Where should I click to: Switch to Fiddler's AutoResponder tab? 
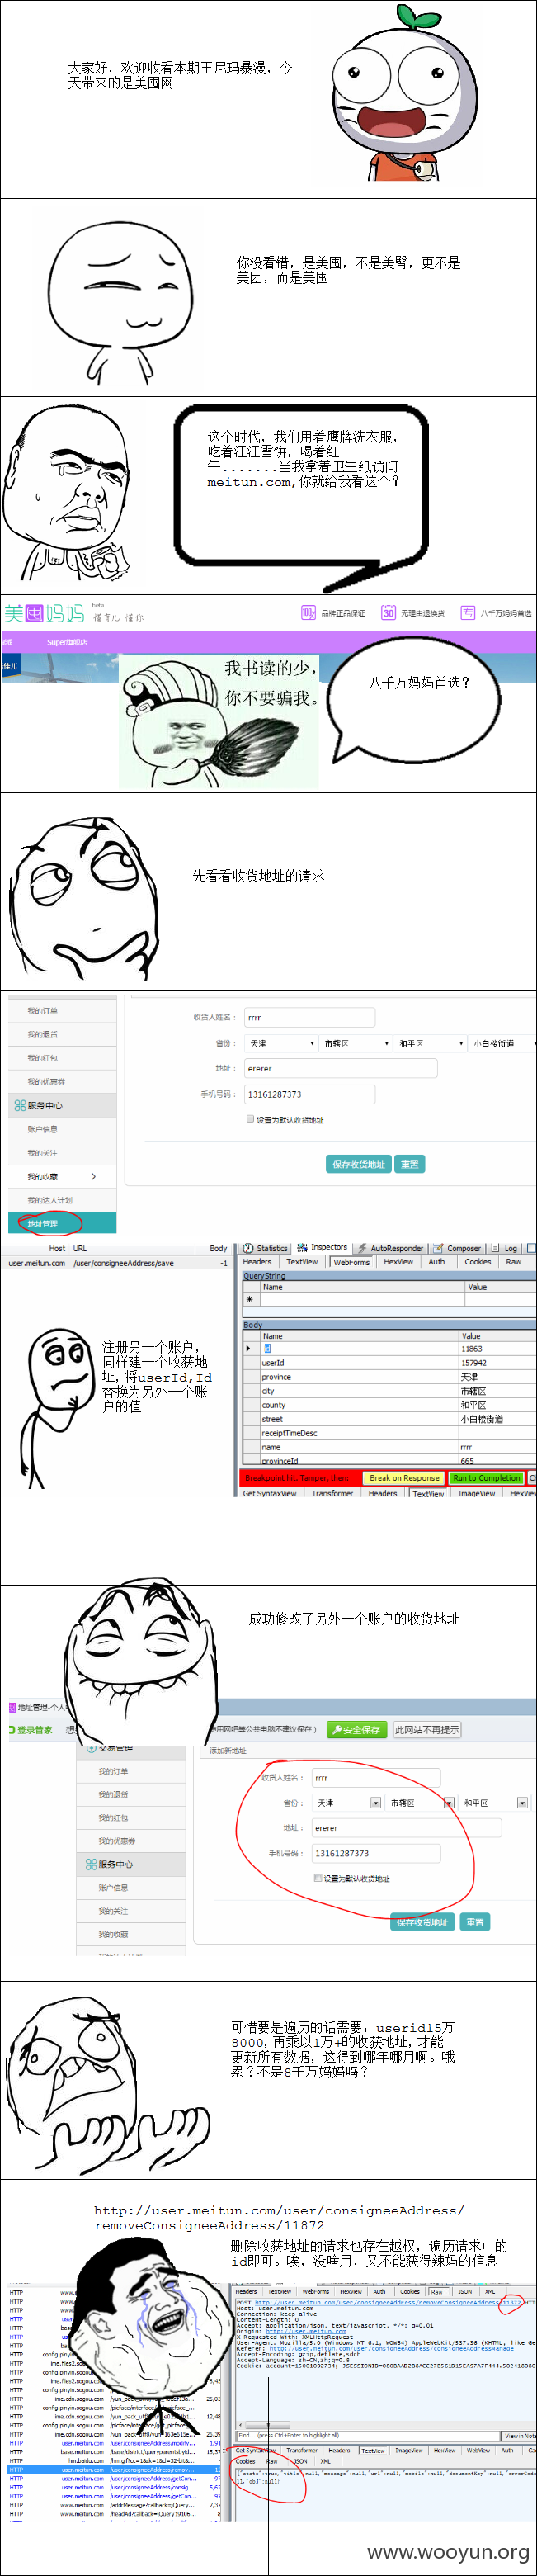tap(390, 1248)
